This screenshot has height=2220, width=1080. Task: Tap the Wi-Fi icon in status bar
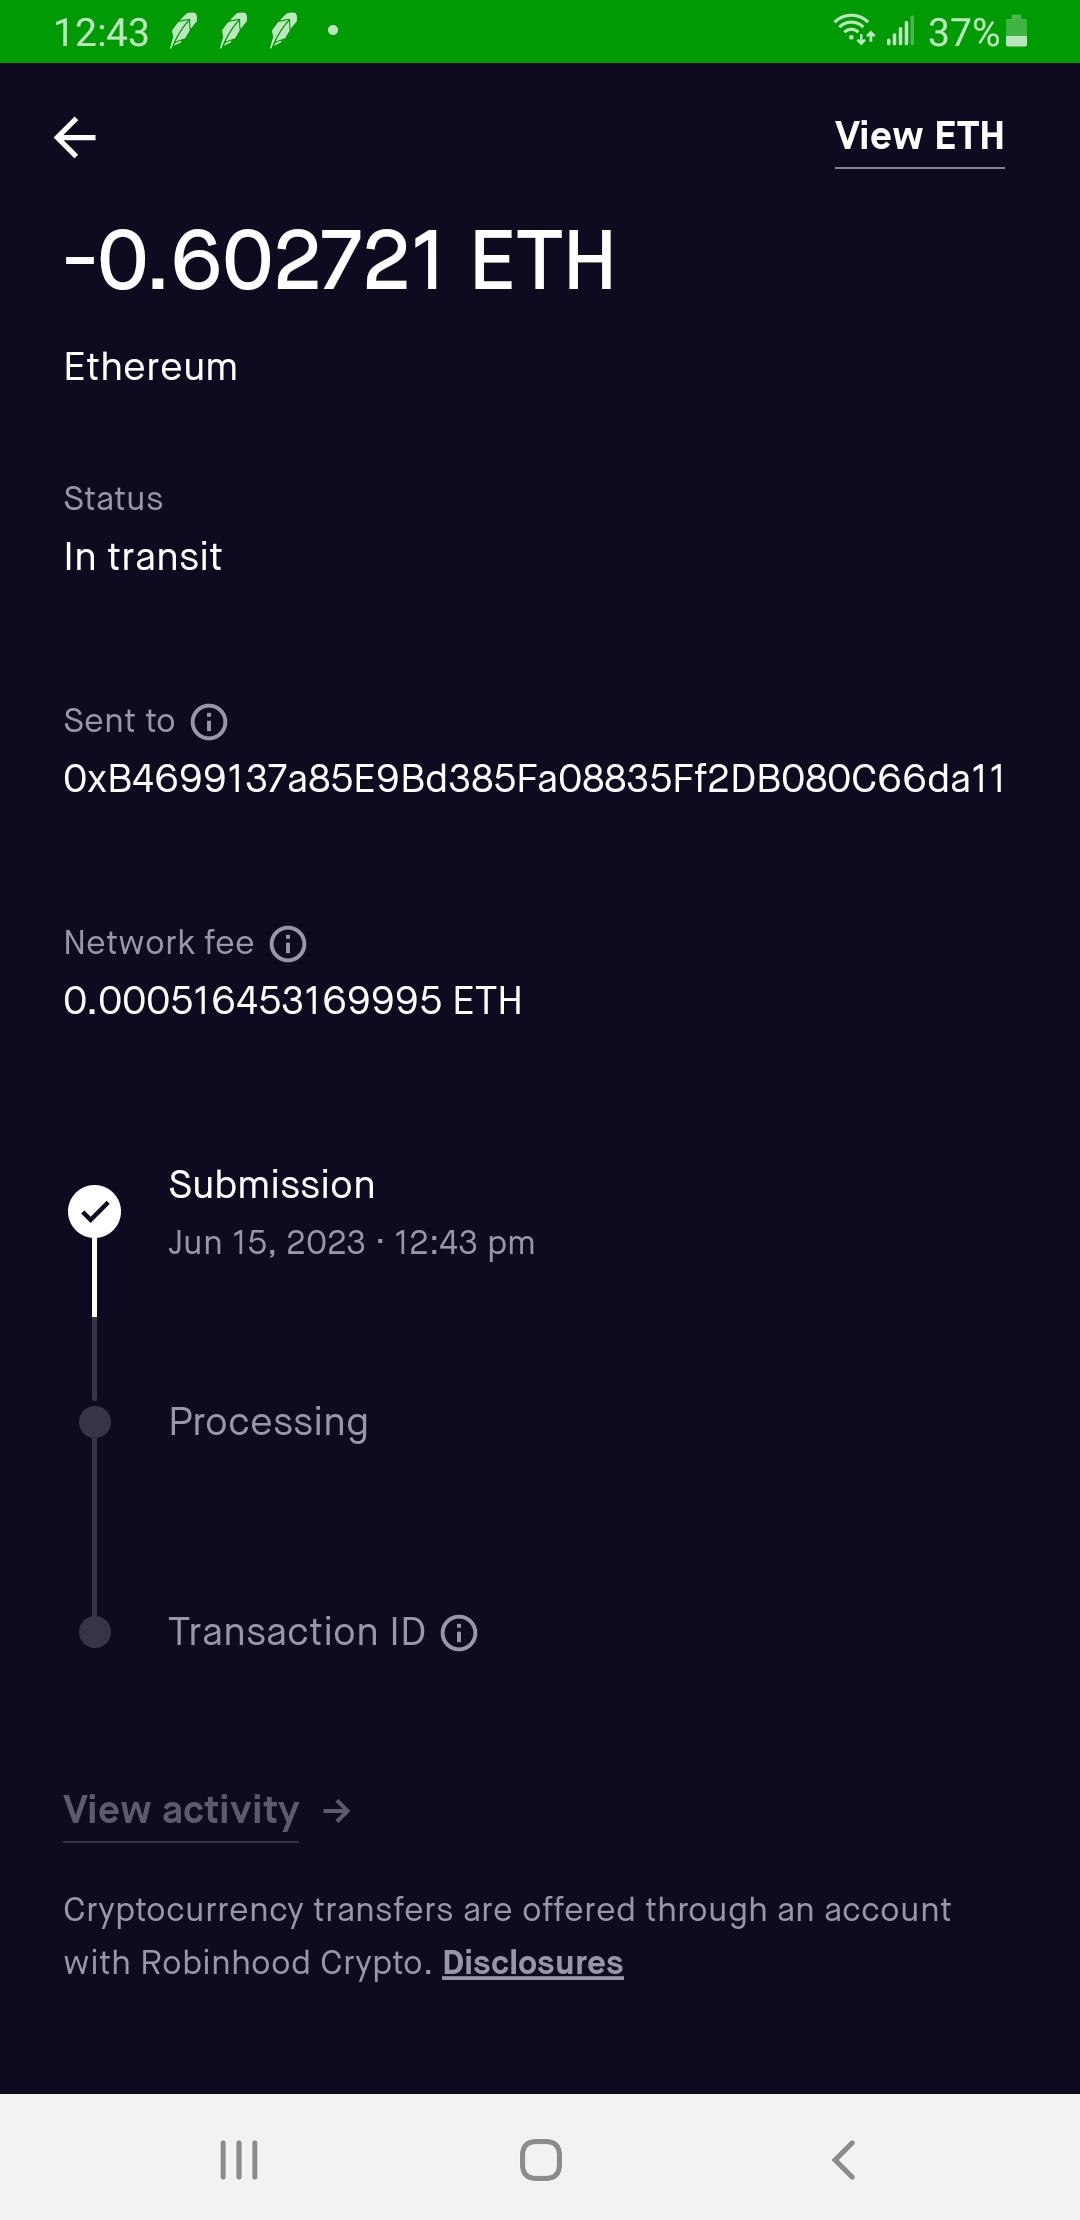click(854, 30)
